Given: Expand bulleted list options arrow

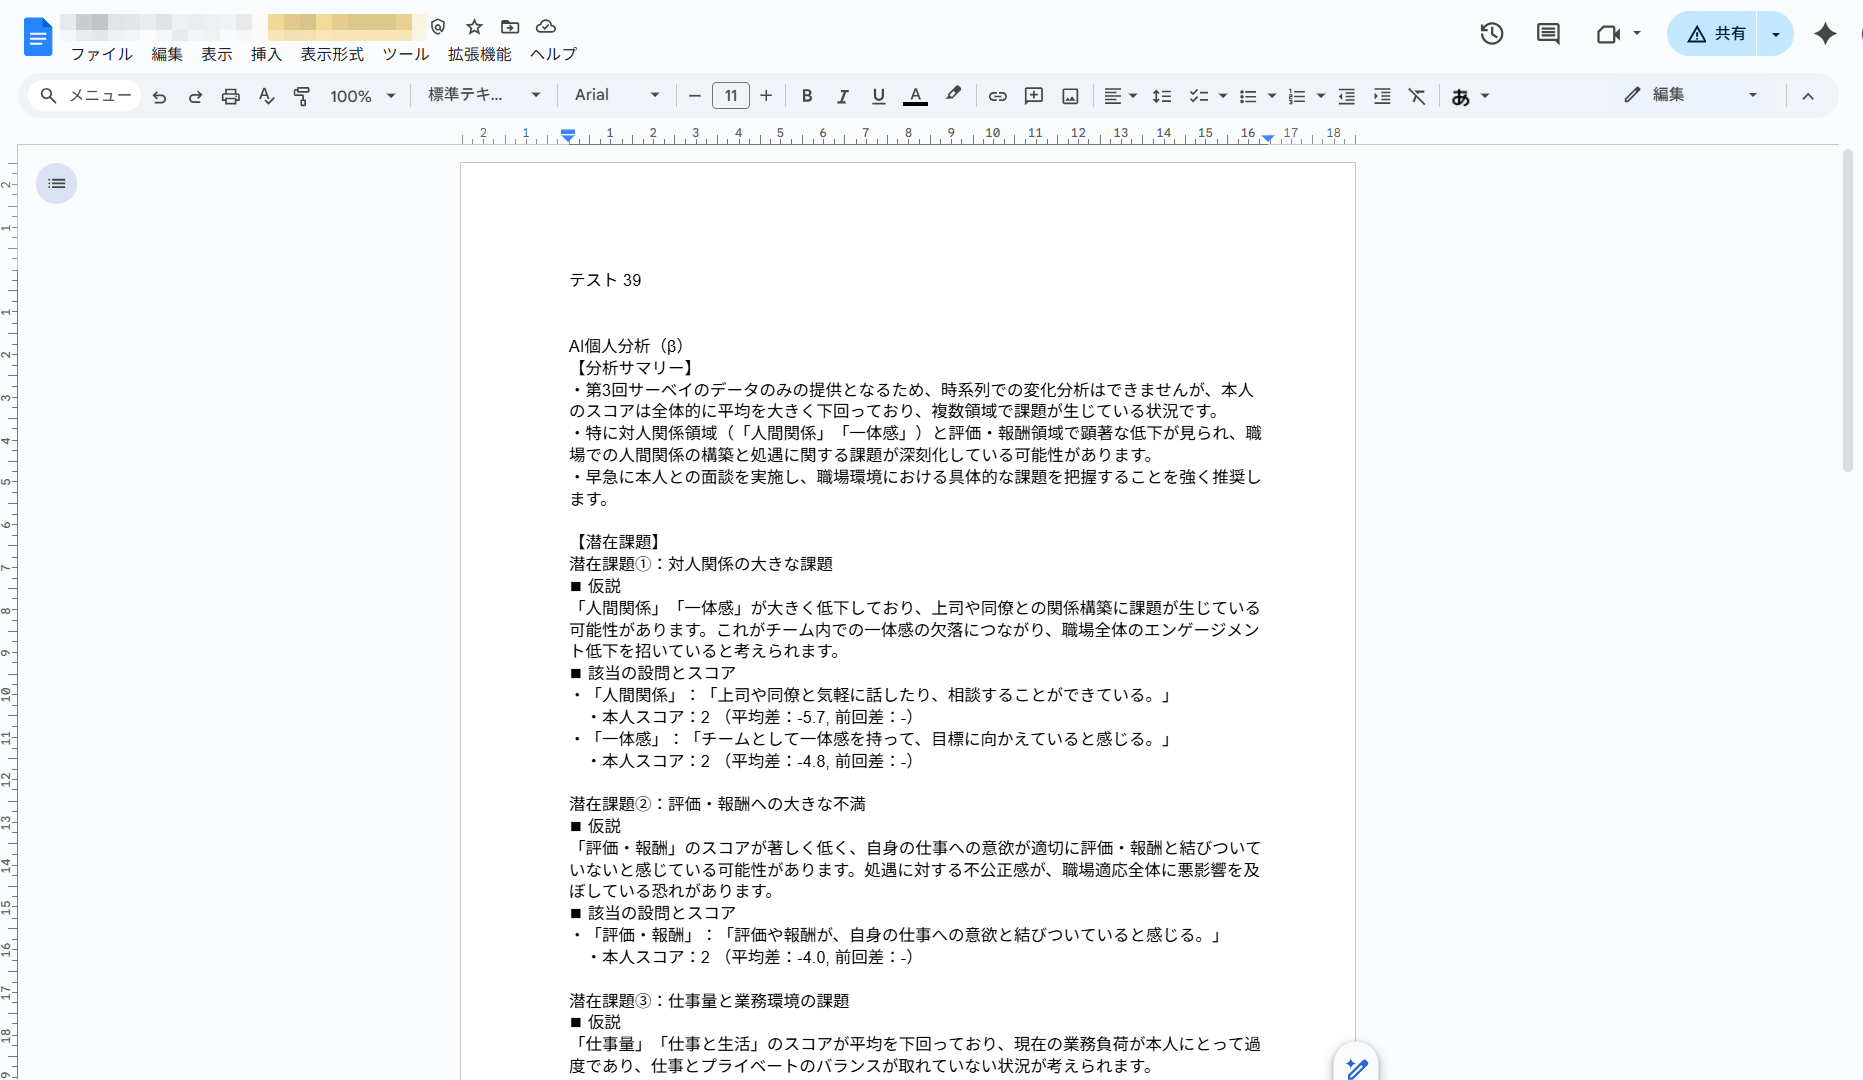Looking at the screenshot, I should tap(1272, 96).
